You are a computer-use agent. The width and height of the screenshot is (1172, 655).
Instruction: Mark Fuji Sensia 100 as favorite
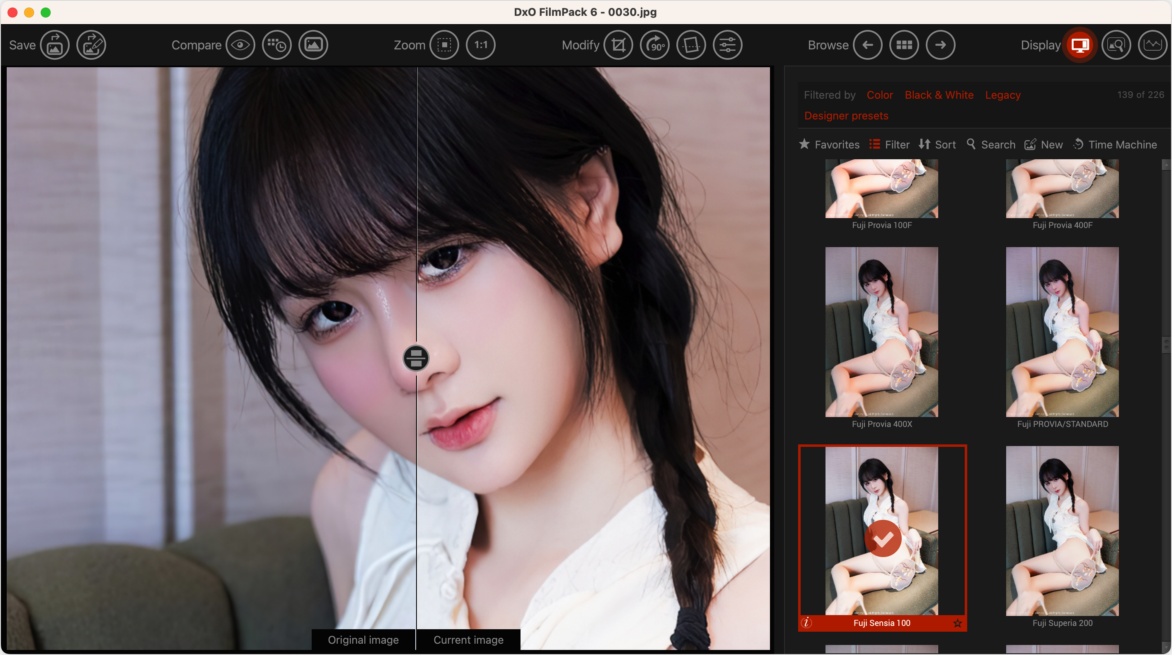click(957, 623)
